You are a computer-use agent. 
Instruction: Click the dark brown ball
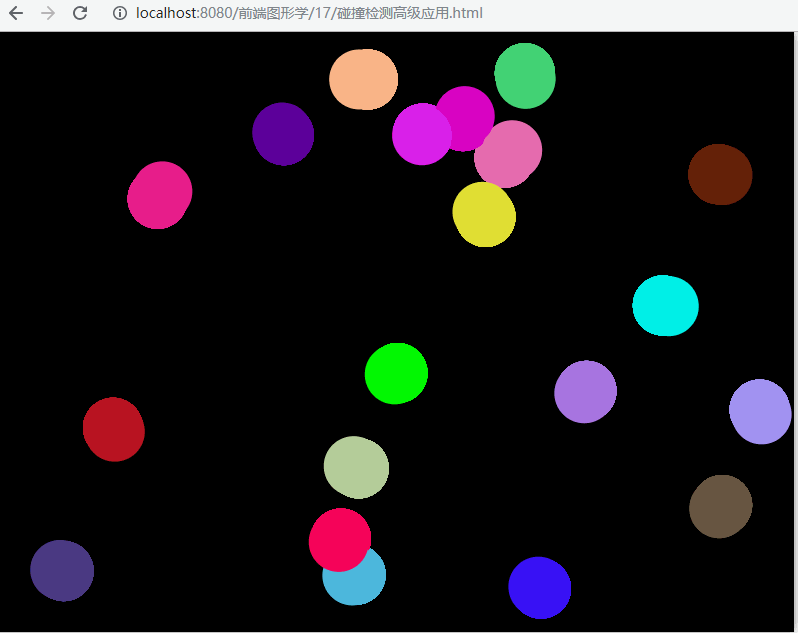[720, 175]
